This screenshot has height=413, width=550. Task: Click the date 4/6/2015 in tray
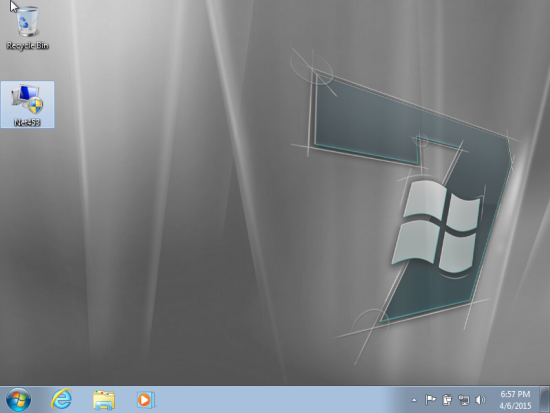[515, 406]
